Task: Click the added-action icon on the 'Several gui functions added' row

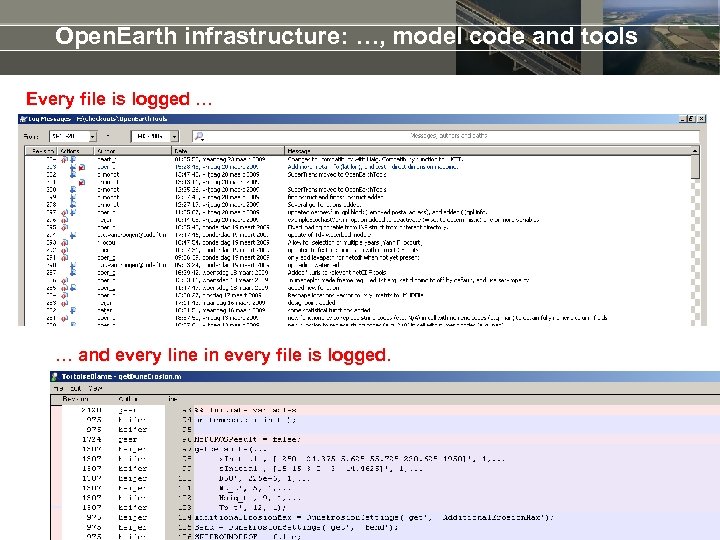Action: click(73, 205)
